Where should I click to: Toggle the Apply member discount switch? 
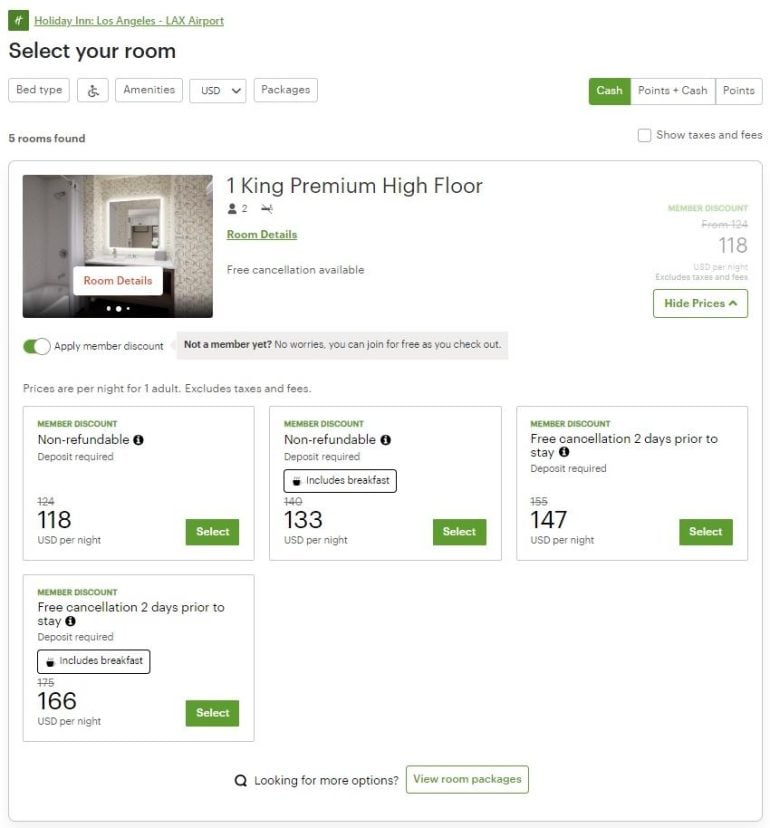[x=37, y=346]
